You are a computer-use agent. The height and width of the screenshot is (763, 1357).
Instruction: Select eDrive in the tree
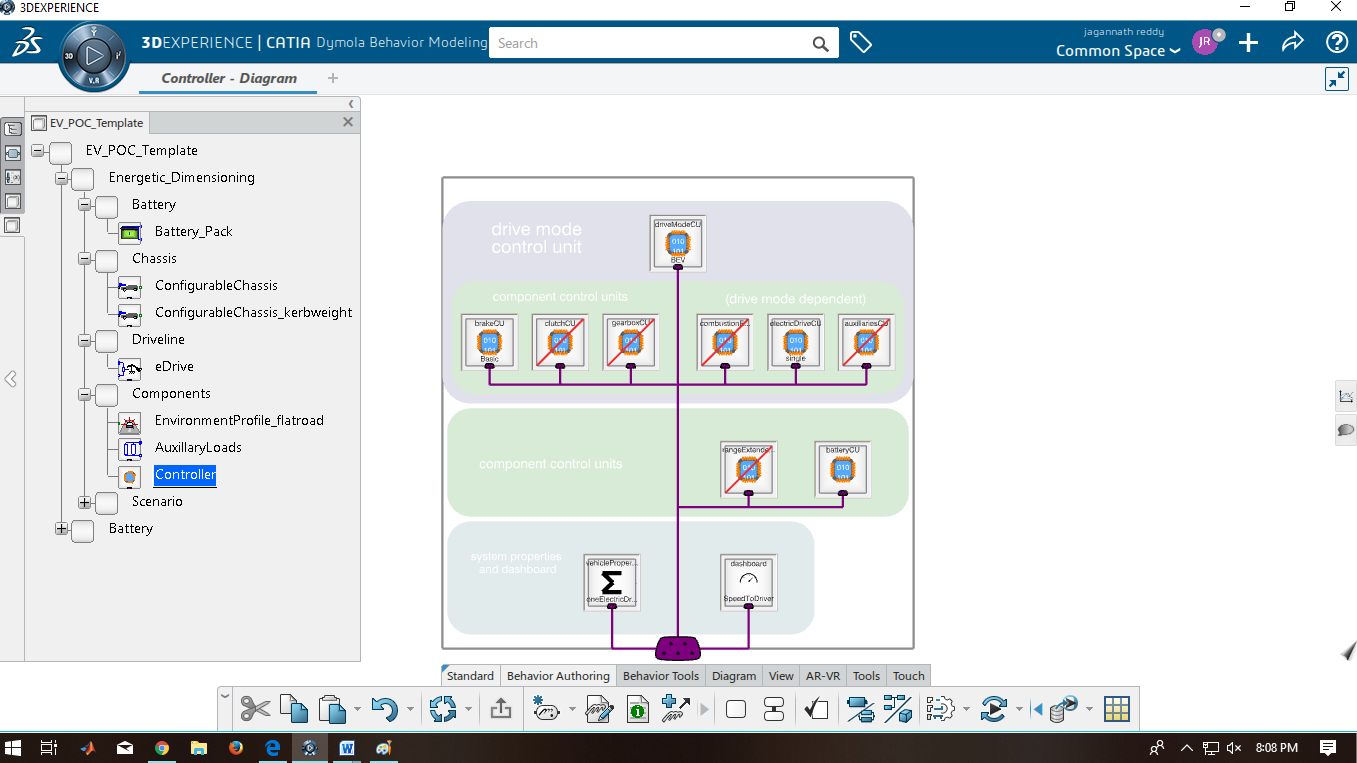pyautogui.click(x=174, y=367)
